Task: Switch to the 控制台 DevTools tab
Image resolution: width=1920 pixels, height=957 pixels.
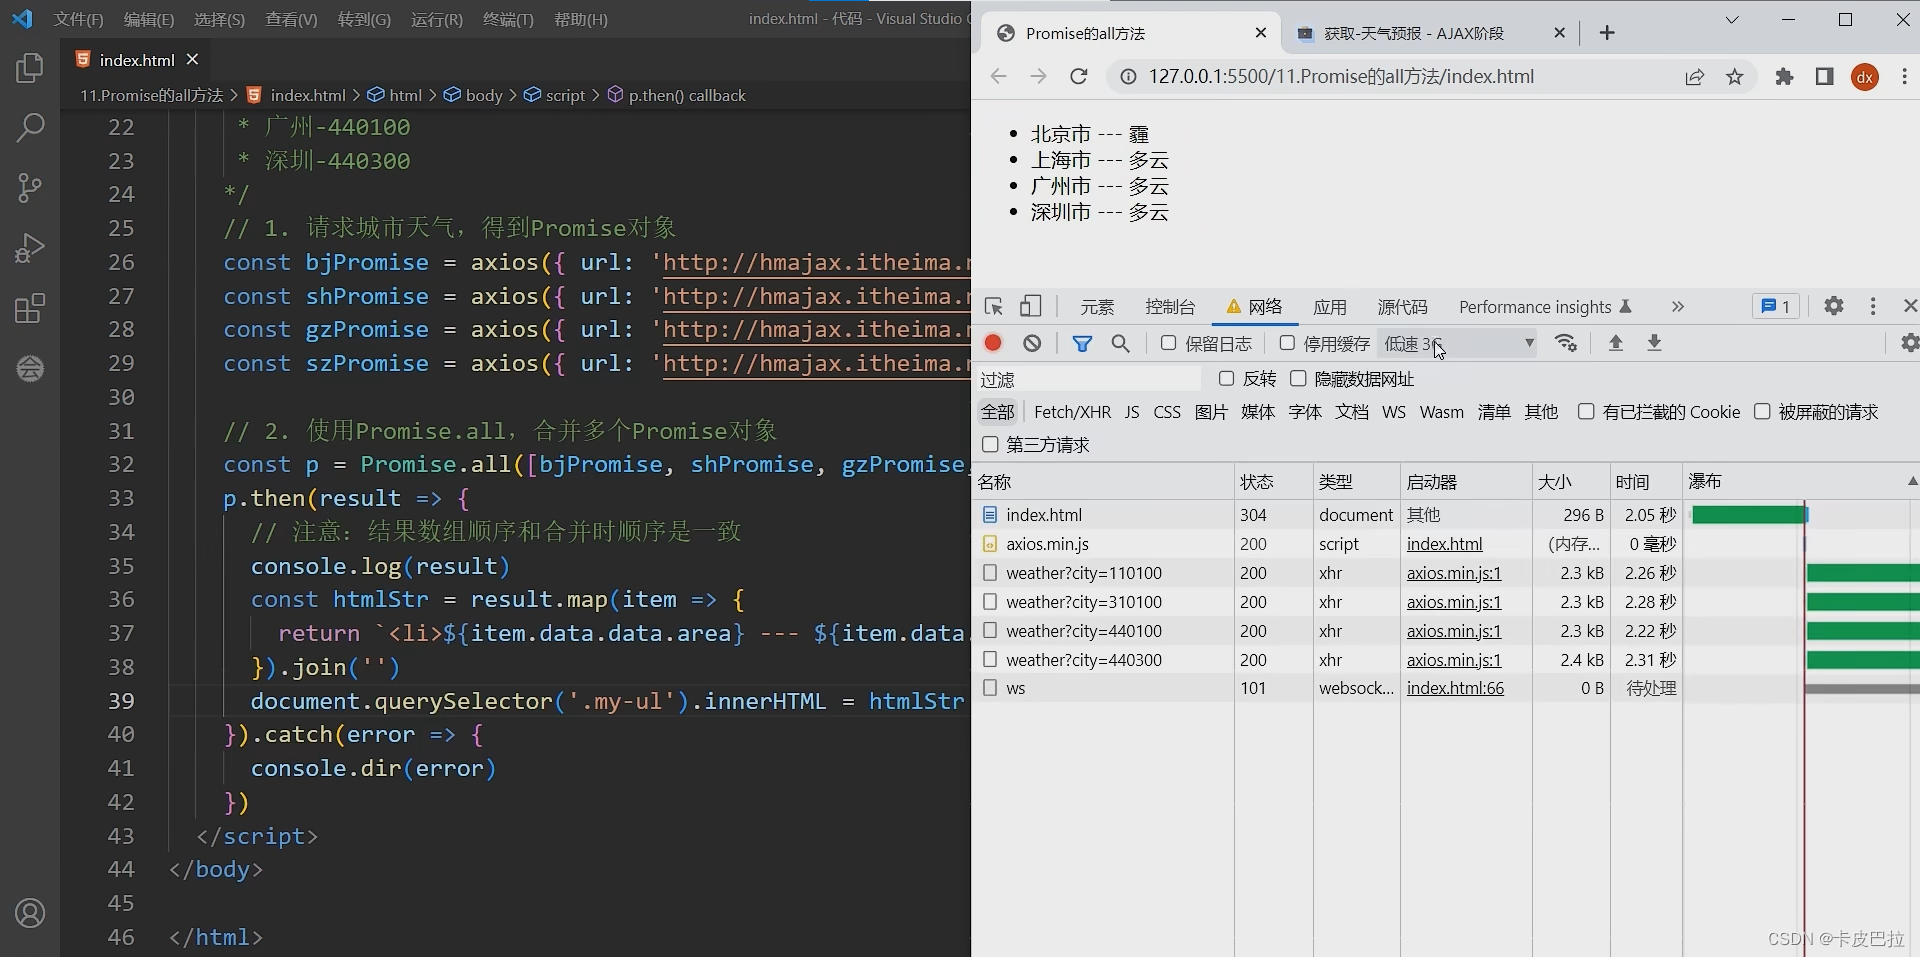Action: tap(1170, 307)
